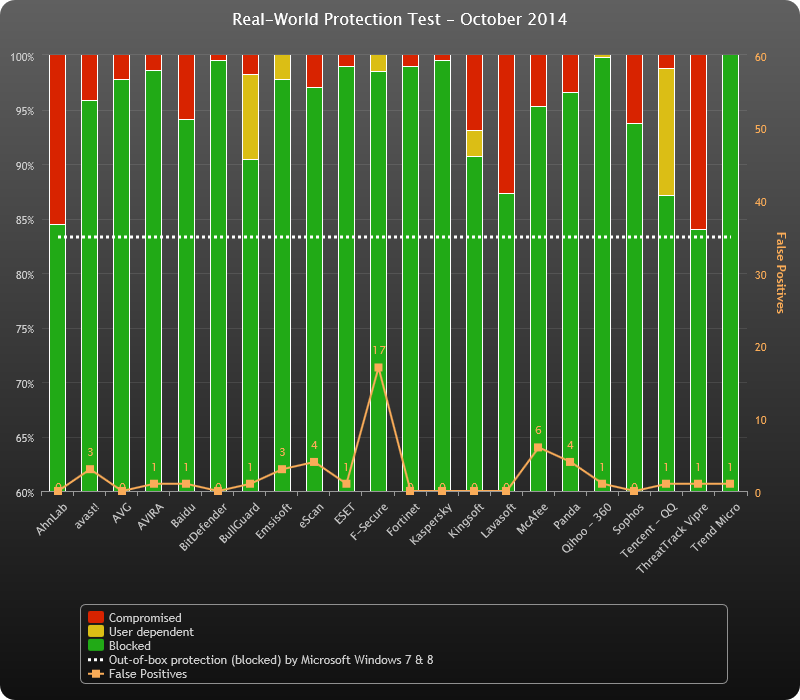The image size is (800, 700).
Task: Click the white dotted legend line marker
Action: pyautogui.click(x=96, y=660)
